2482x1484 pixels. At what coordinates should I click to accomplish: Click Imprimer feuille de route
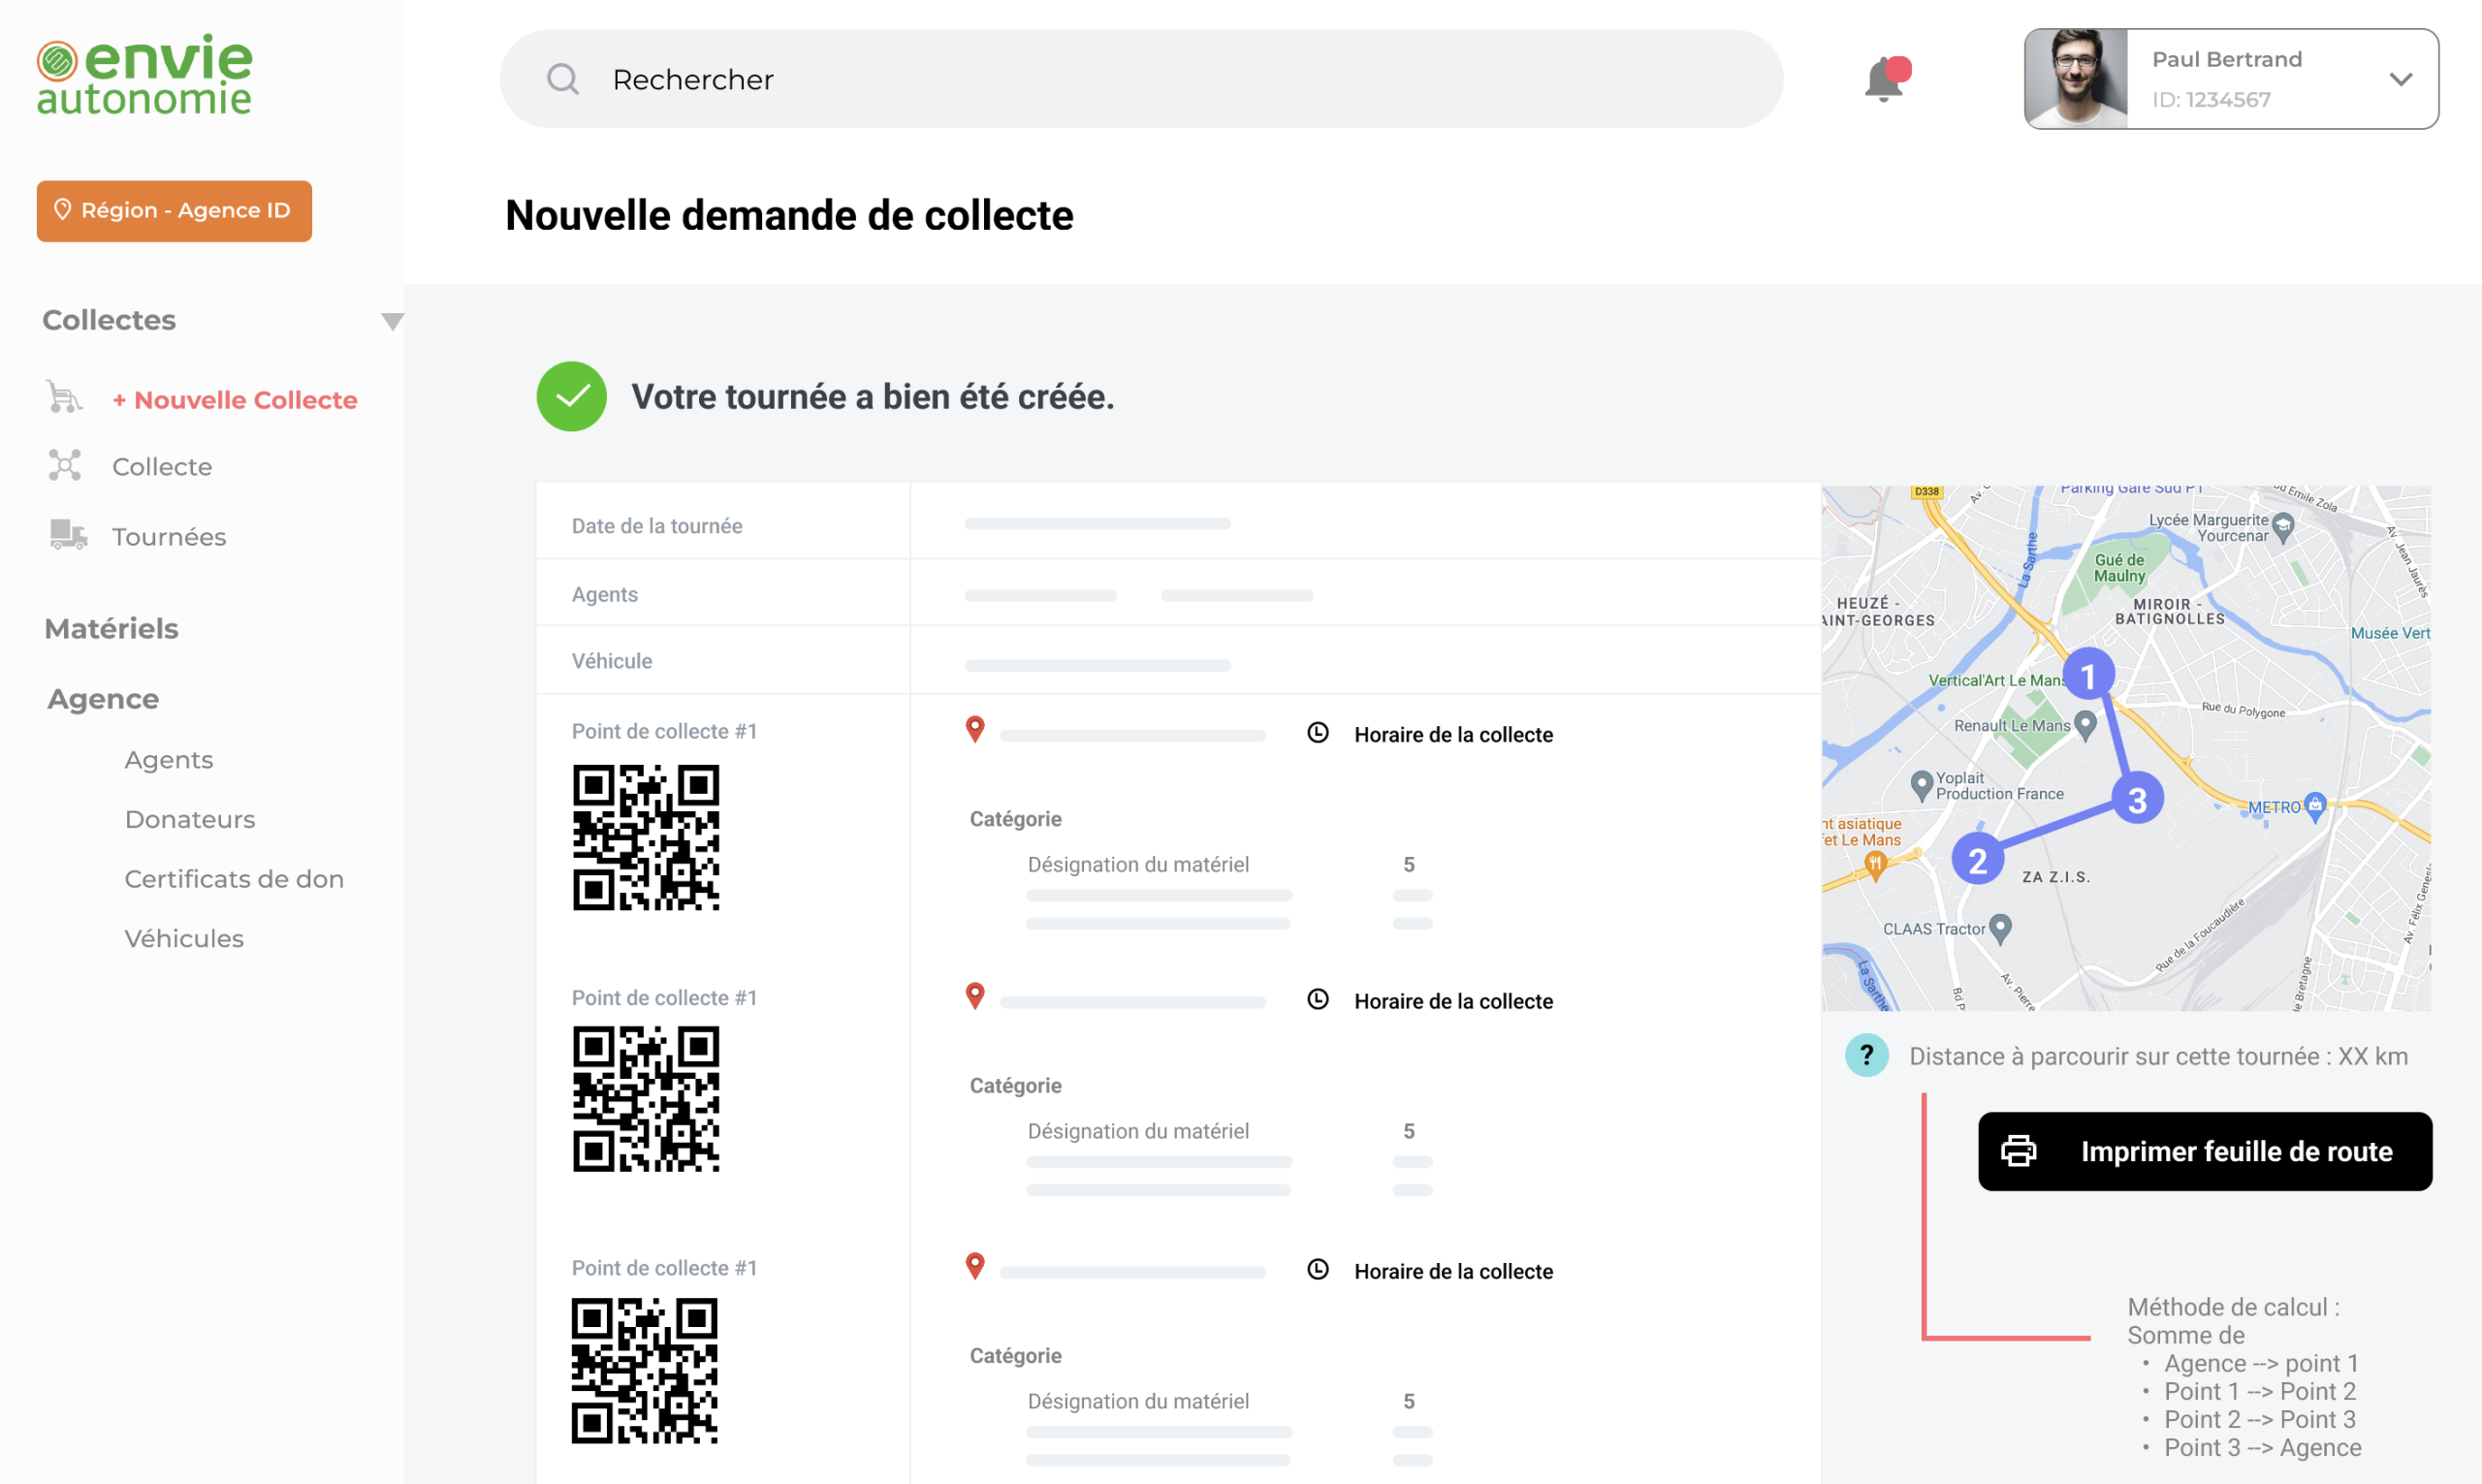[2204, 1151]
